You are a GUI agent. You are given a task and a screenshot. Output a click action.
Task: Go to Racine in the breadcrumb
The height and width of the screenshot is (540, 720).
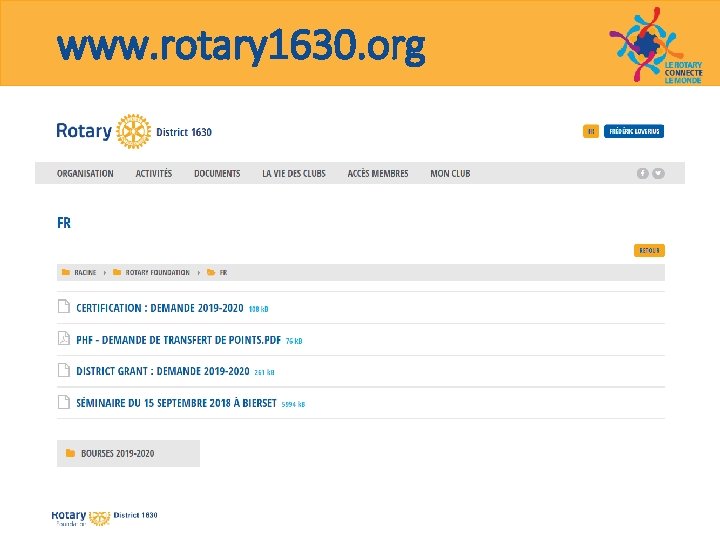point(85,272)
